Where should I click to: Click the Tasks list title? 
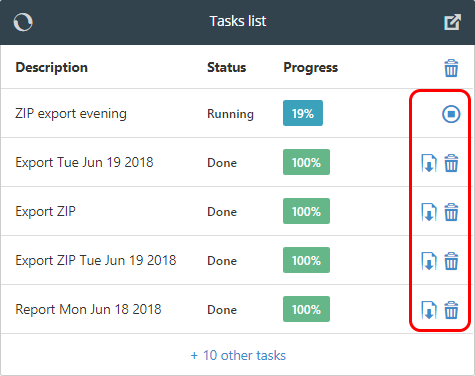[238, 21]
